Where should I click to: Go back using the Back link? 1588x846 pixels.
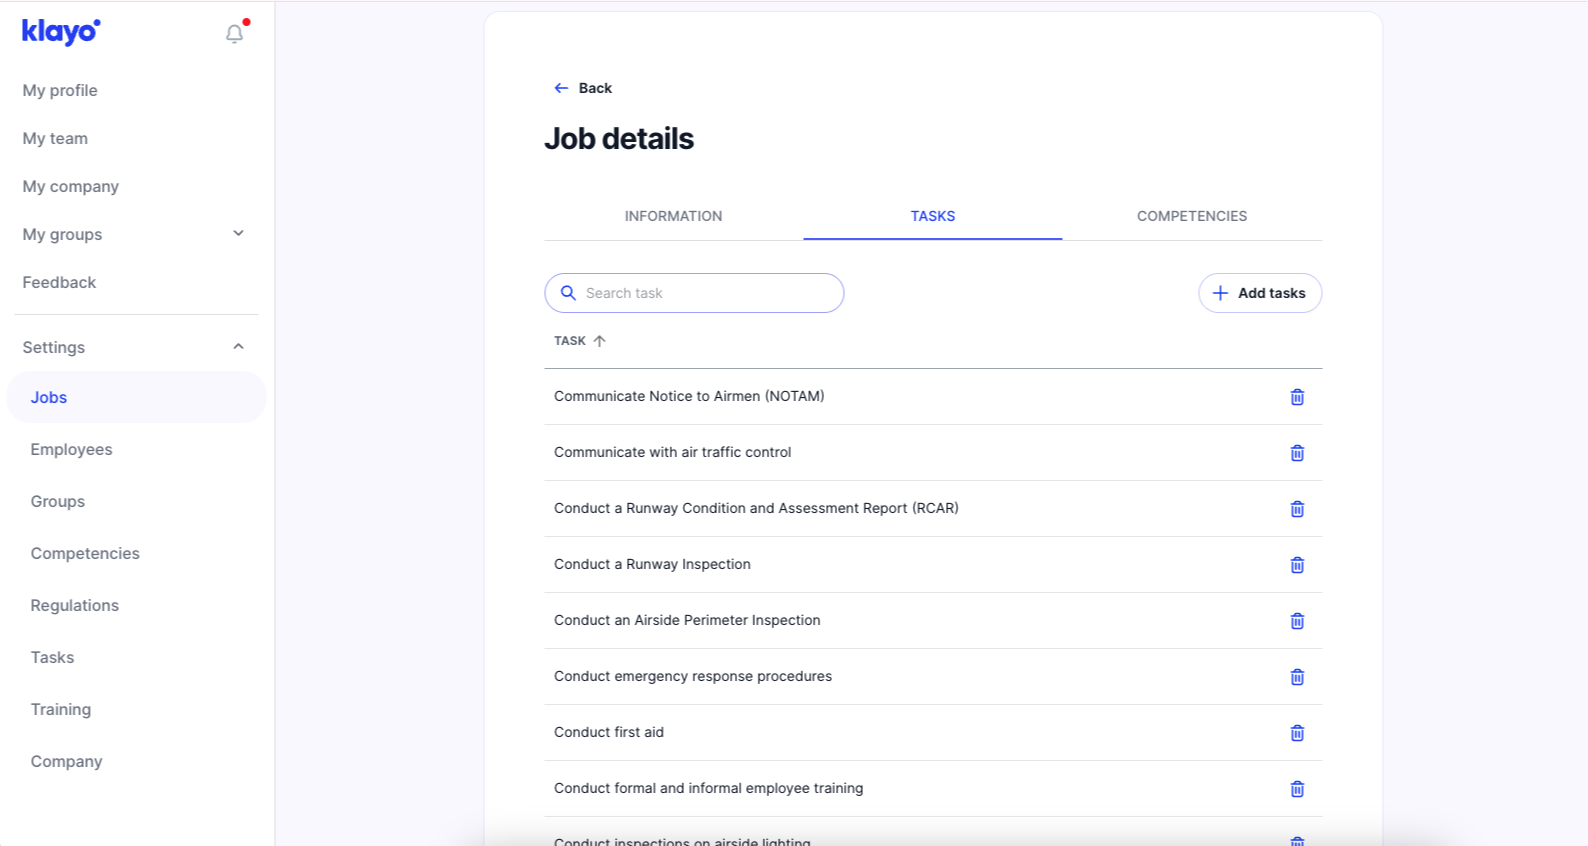pos(583,88)
